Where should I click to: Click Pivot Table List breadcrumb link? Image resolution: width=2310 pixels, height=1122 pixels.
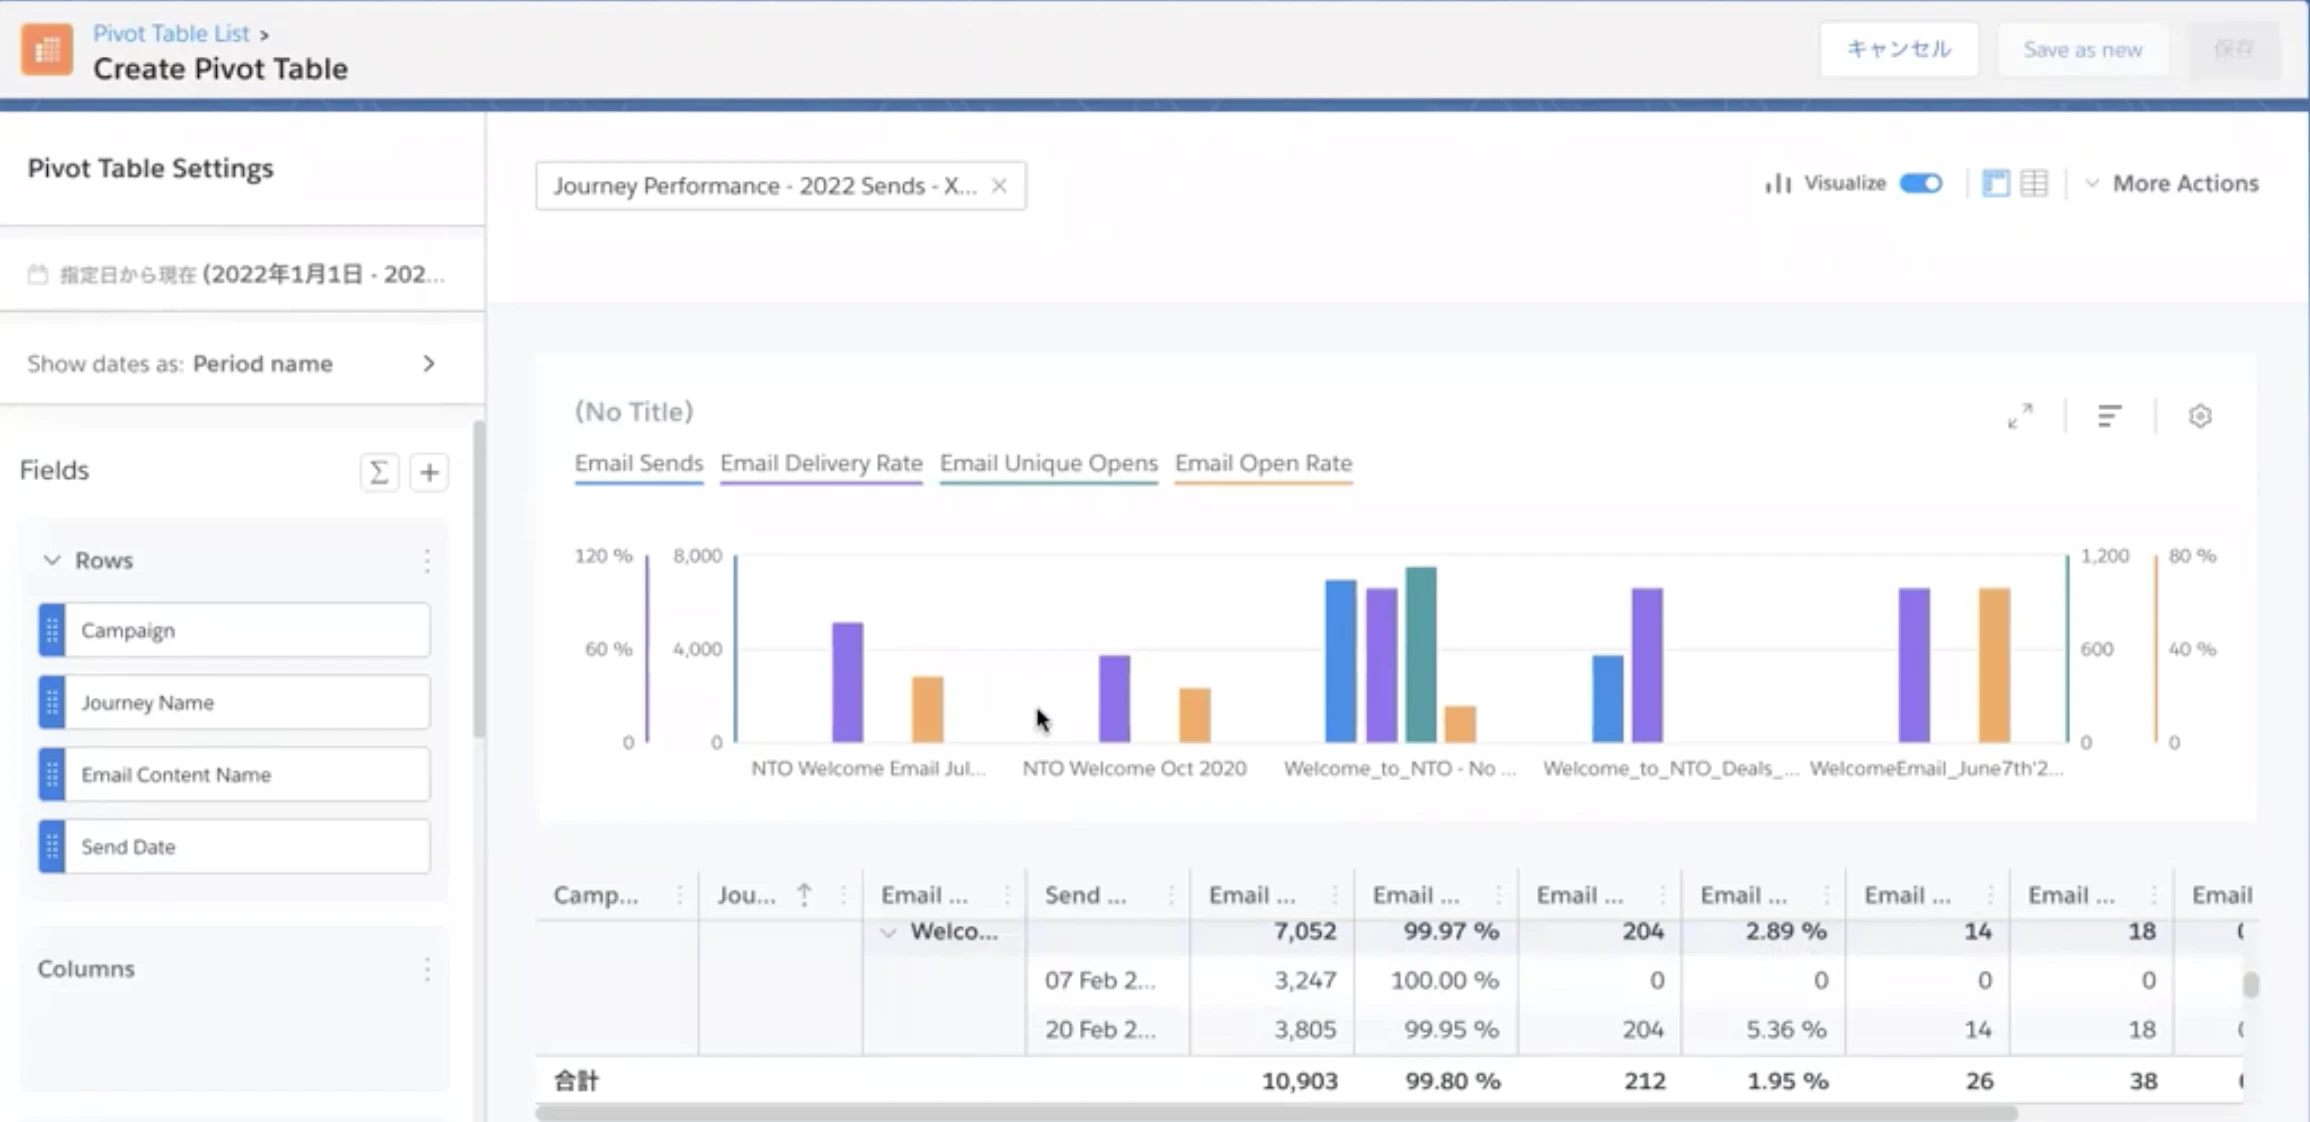[x=171, y=33]
